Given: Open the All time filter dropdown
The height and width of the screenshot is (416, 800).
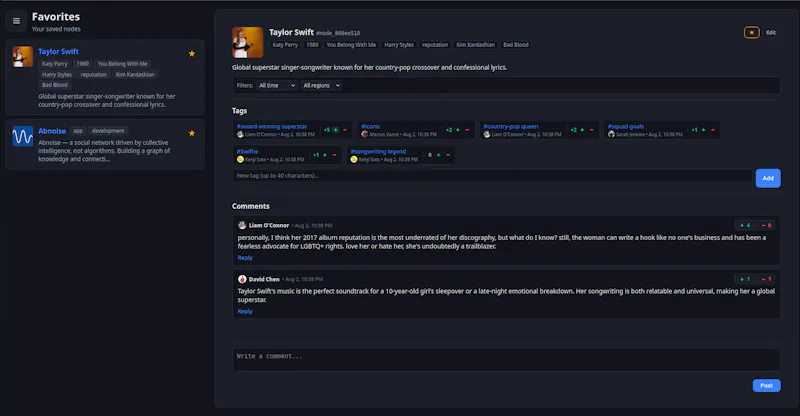Looking at the screenshot, I should pos(277,85).
